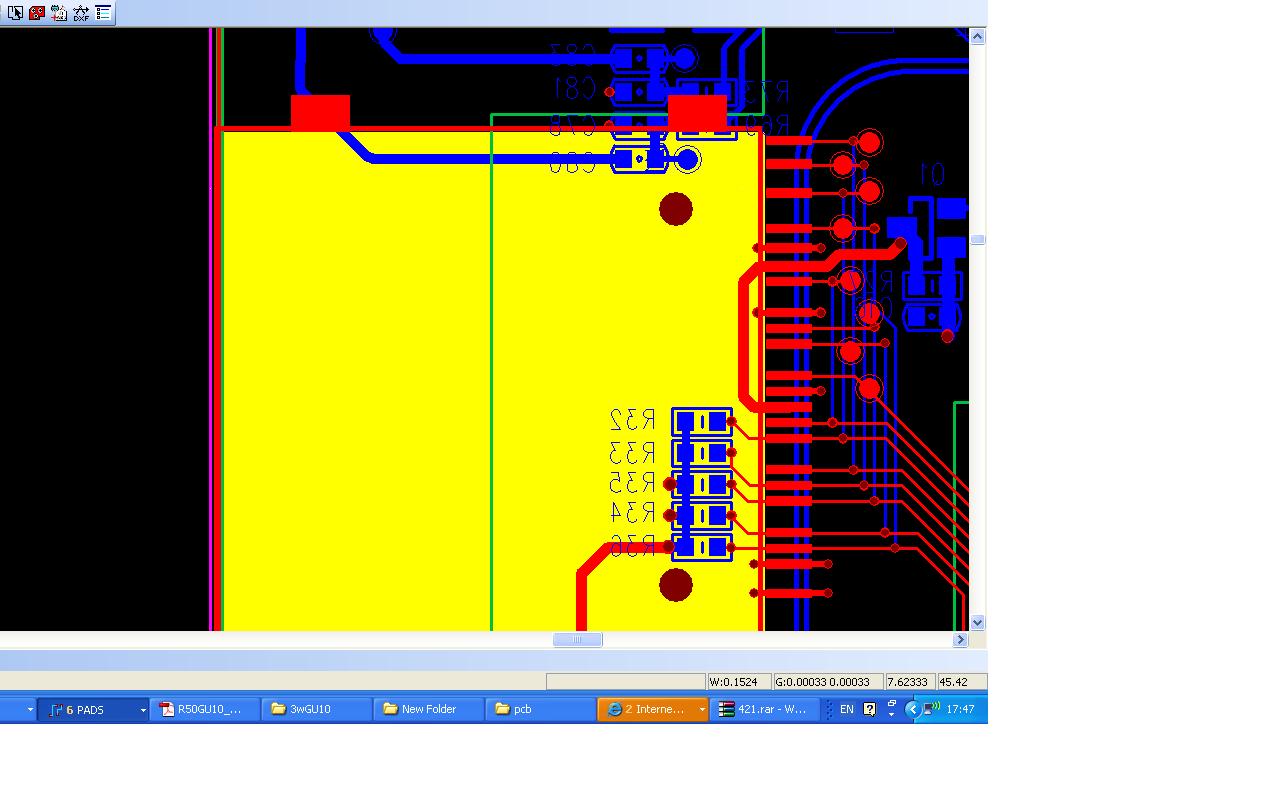Open the quick launch overflow arrow

[x=30, y=710]
